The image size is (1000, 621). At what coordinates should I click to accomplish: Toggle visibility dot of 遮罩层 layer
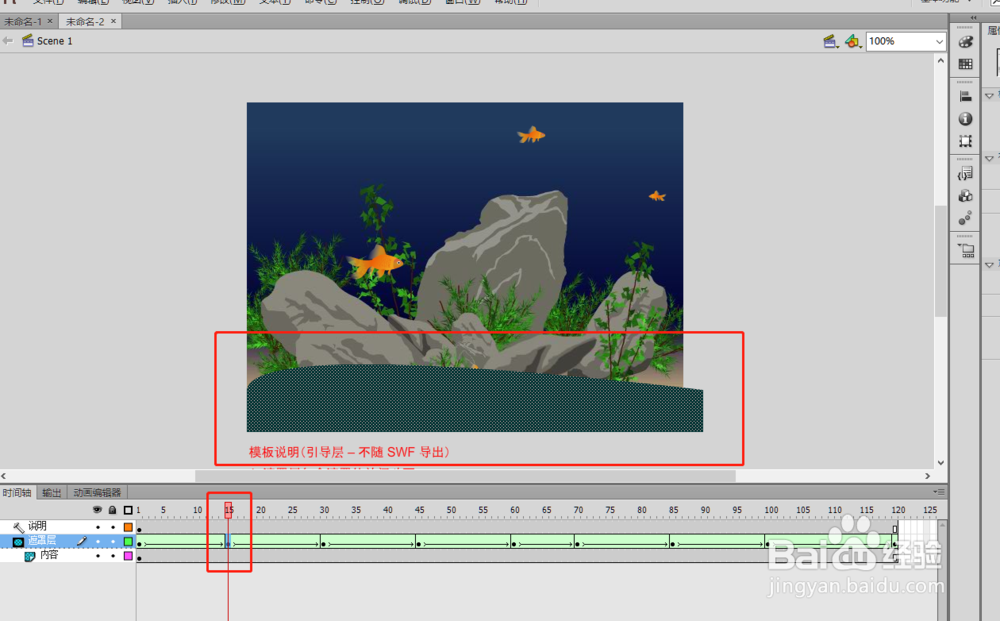tap(98, 542)
